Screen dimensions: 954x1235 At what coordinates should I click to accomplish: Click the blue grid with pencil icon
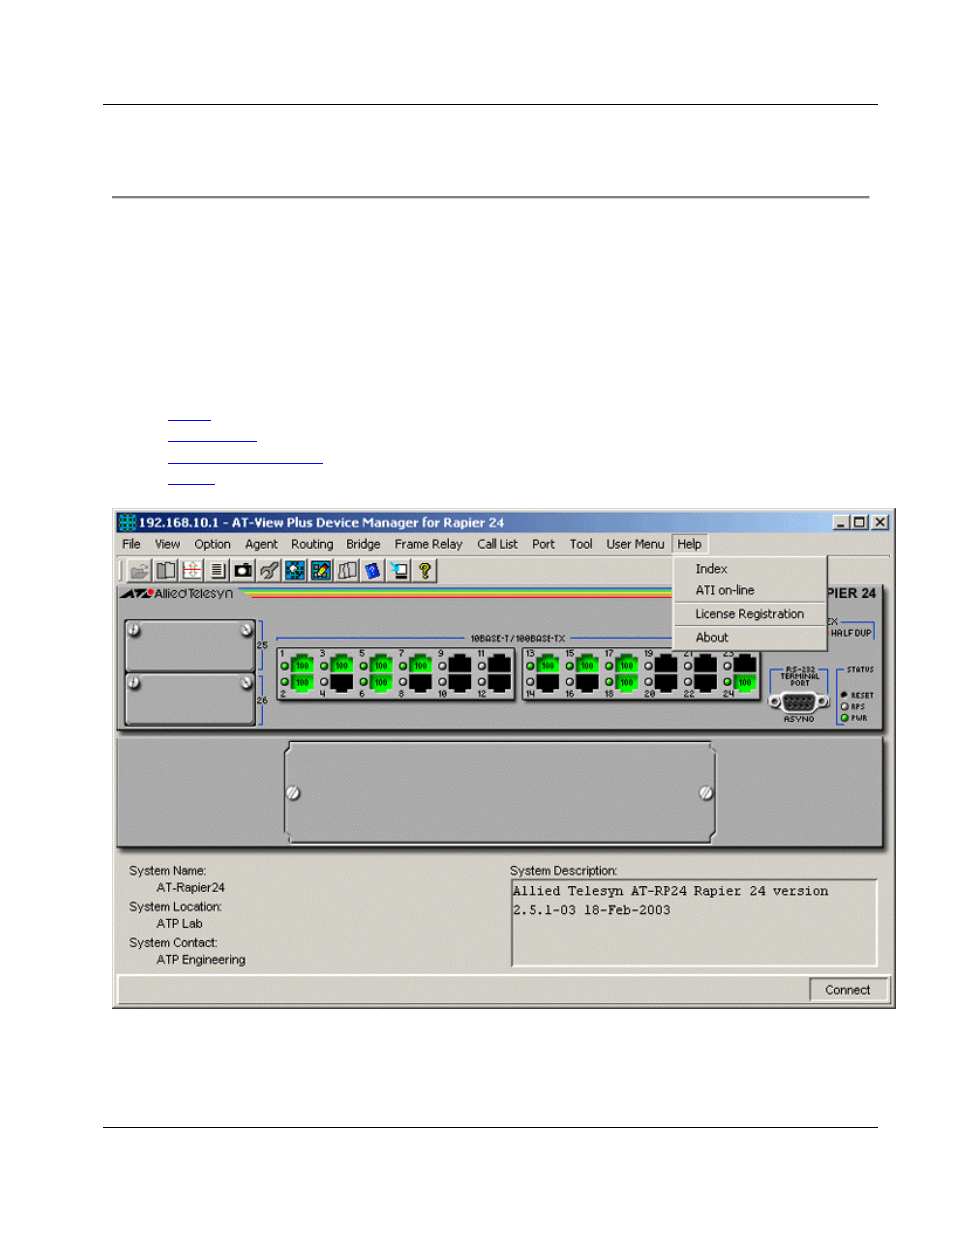(x=321, y=570)
